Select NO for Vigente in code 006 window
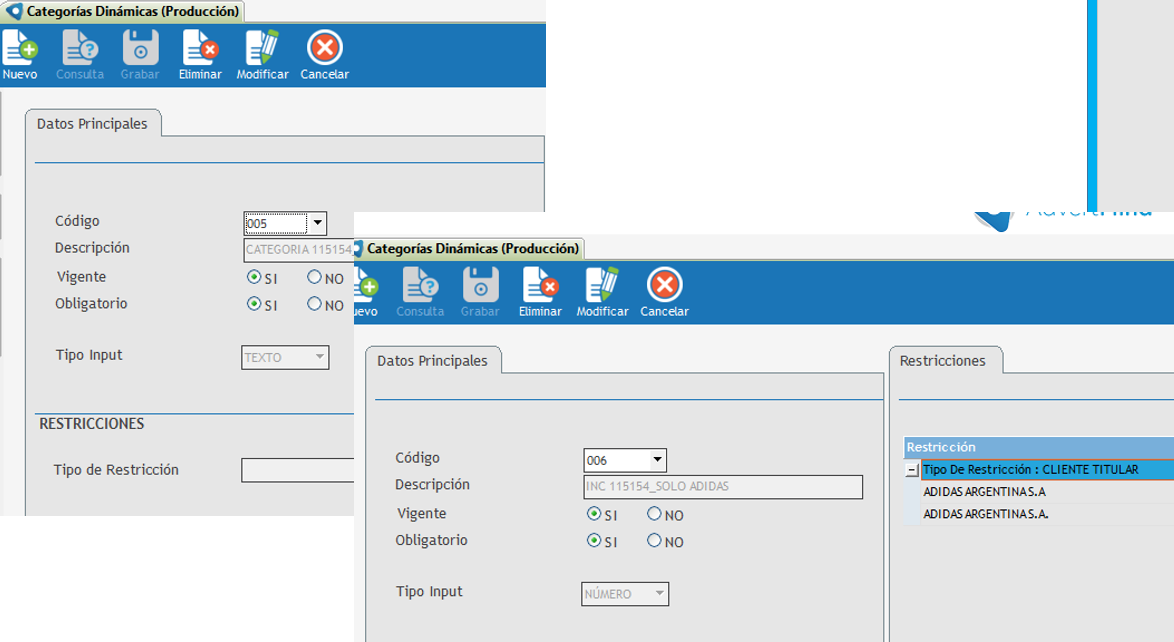This screenshot has width=1174, height=642. [x=655, y=514]
